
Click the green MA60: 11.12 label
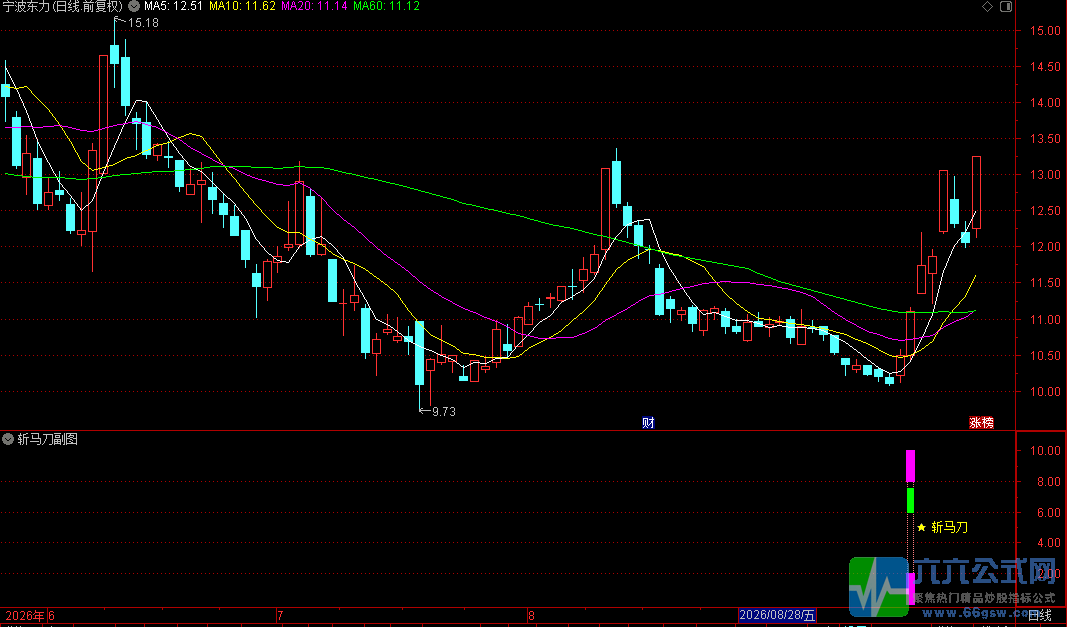click(x=387, y=7)
